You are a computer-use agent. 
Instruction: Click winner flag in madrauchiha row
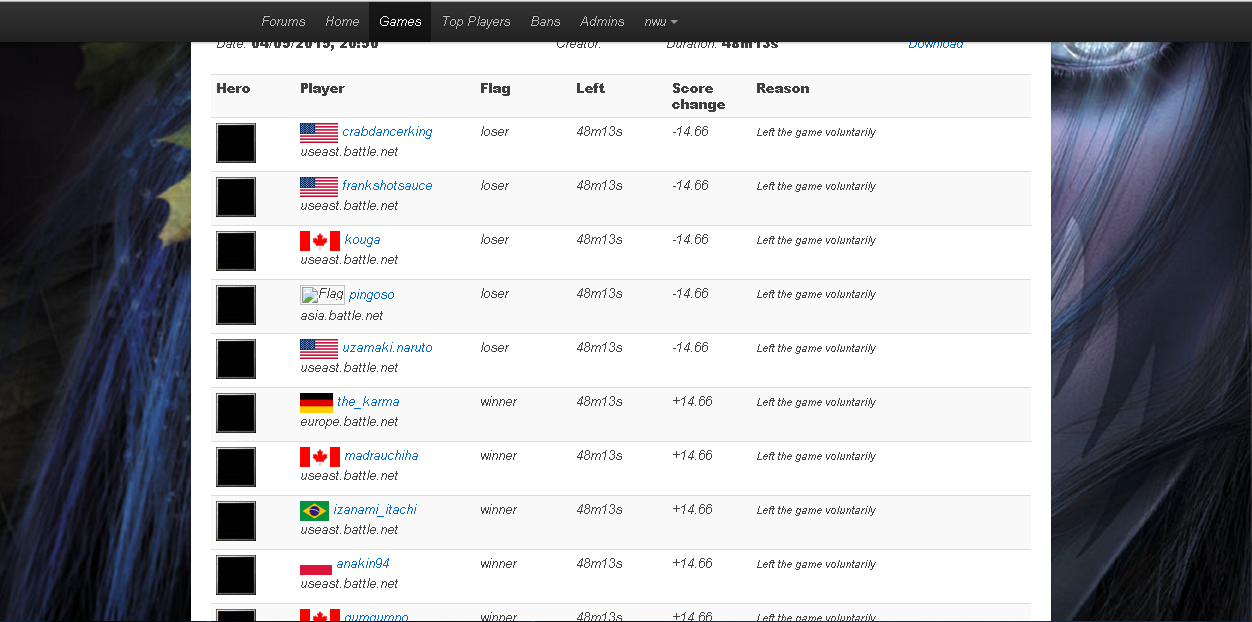coord(498,456)
